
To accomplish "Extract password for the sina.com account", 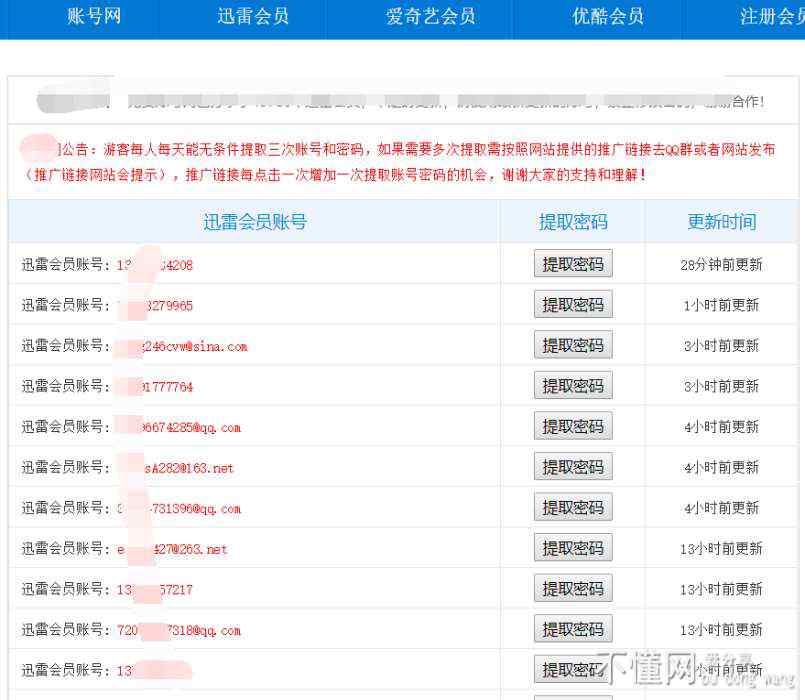I will [x=573, y=345].
